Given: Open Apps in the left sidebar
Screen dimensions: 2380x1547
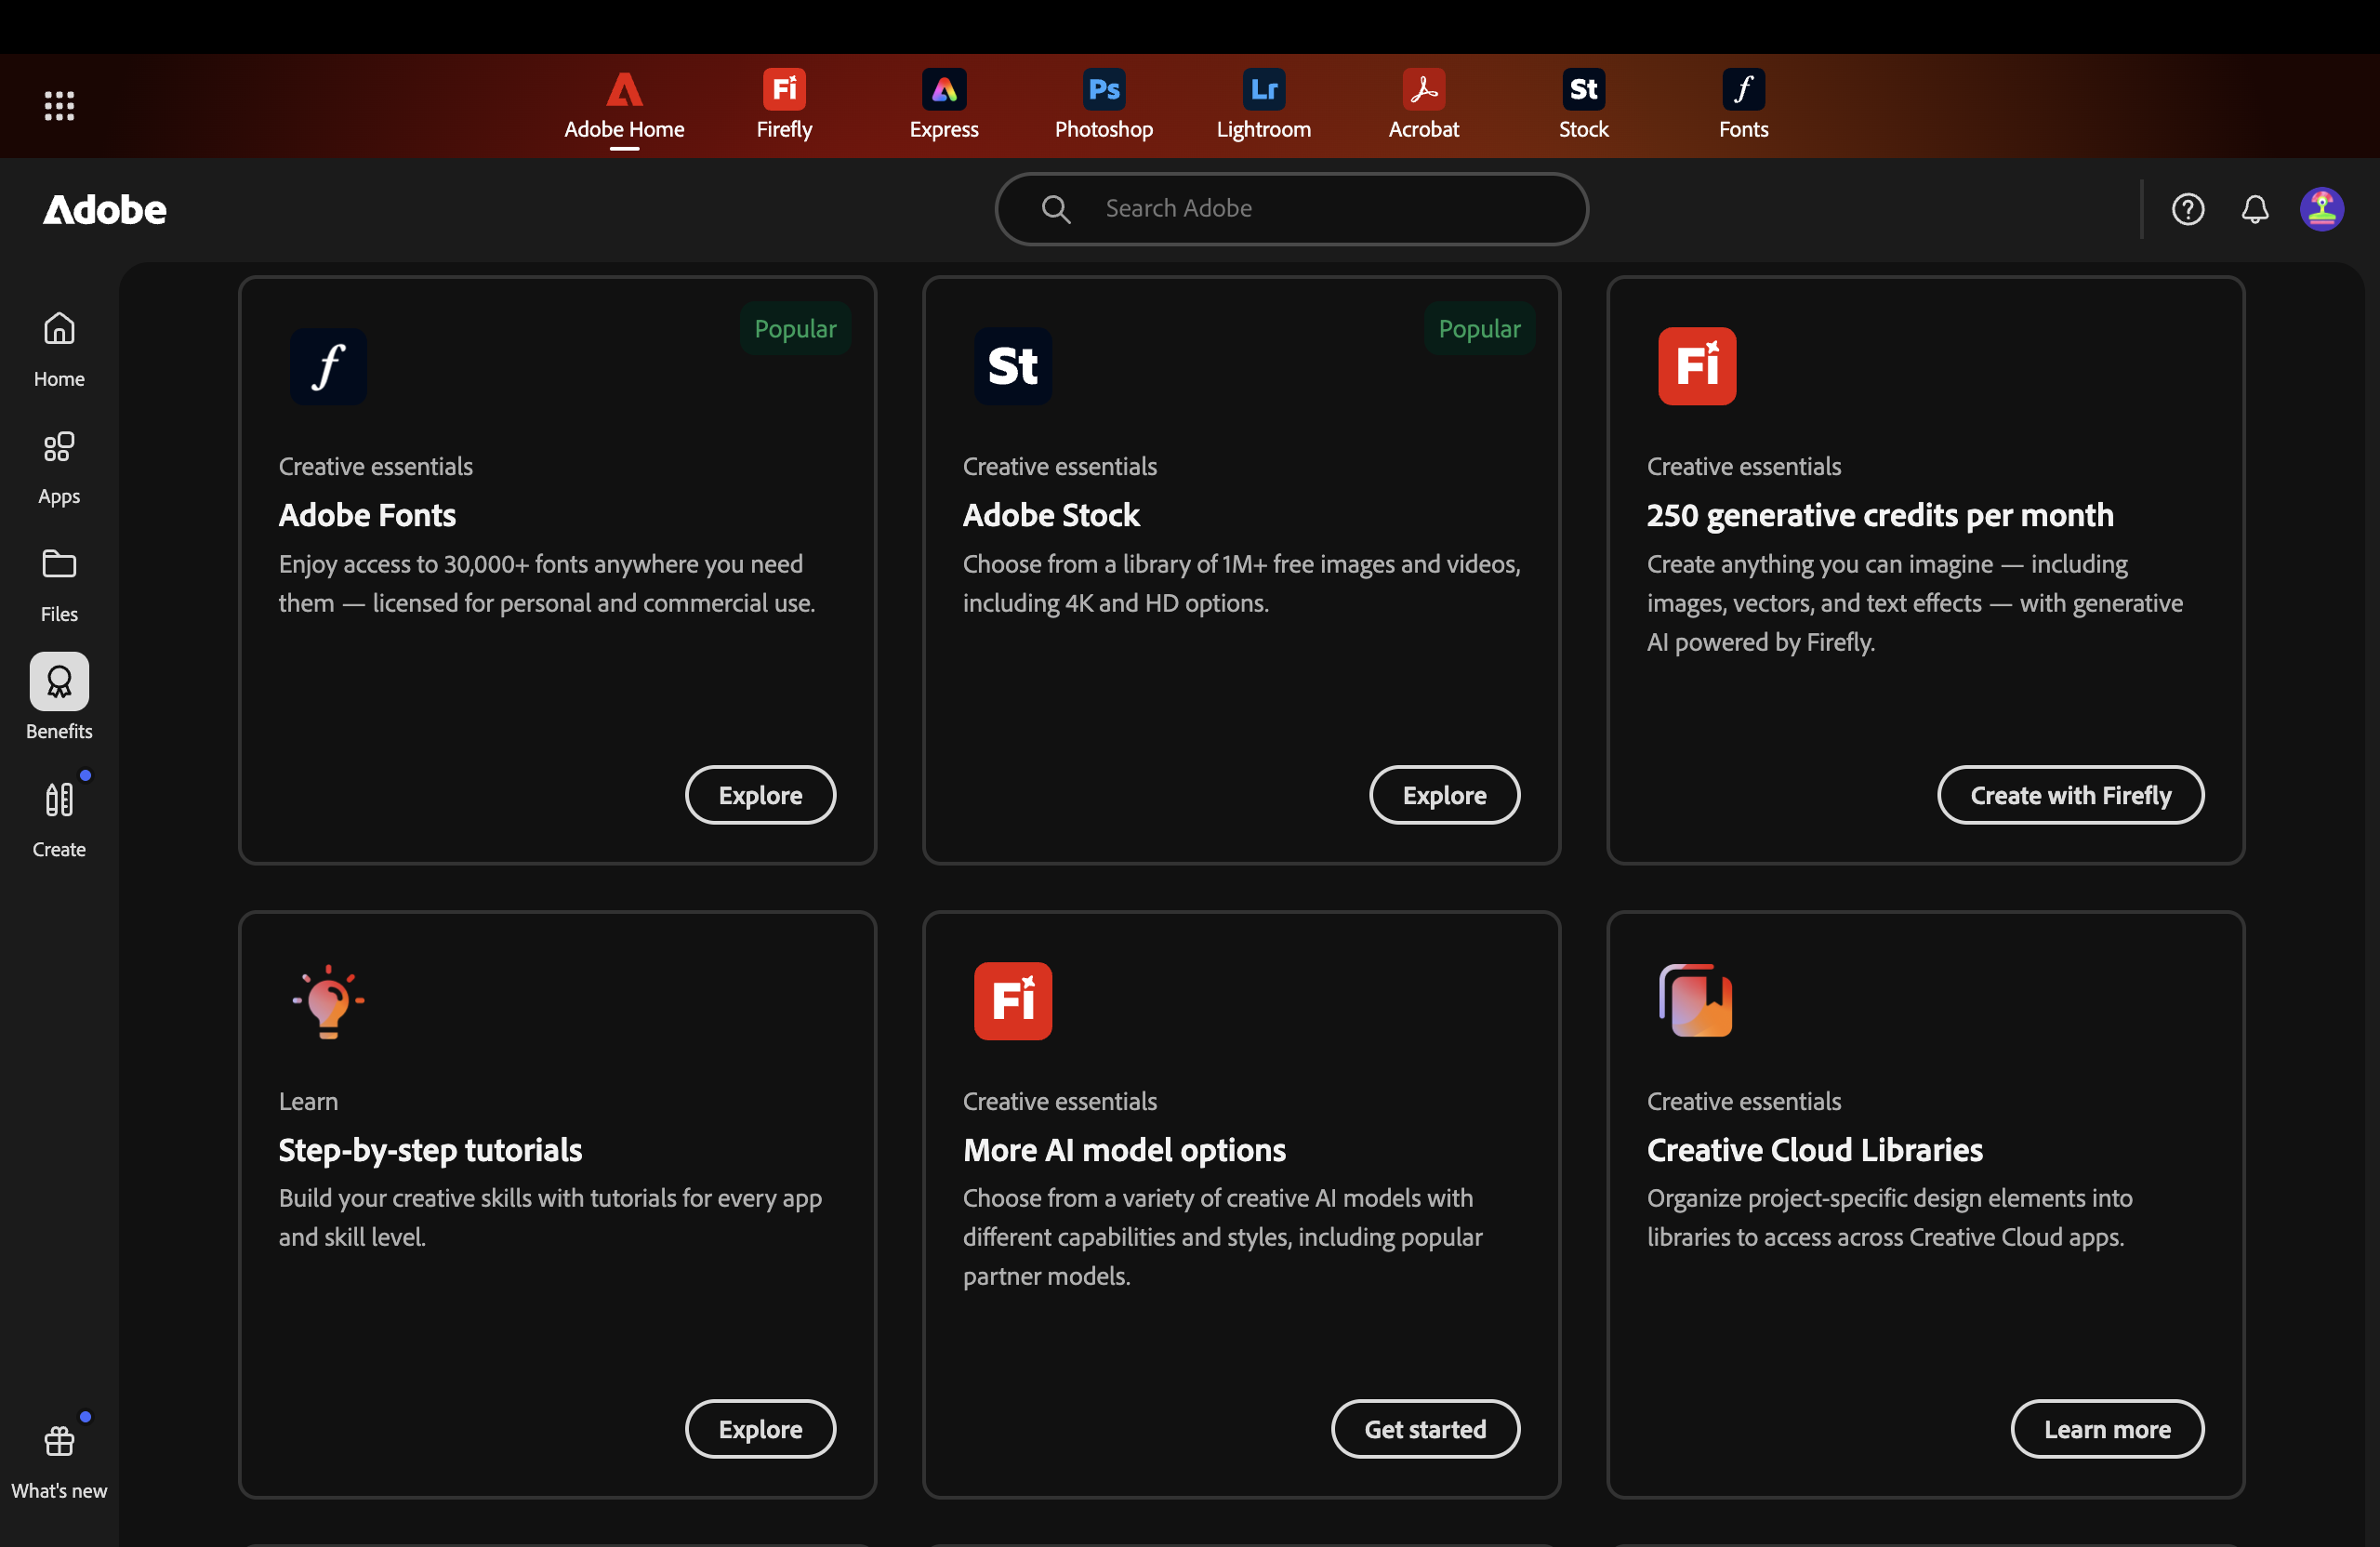Looking at the screenshot, I should pyautogui.click(x=59, y=466).
